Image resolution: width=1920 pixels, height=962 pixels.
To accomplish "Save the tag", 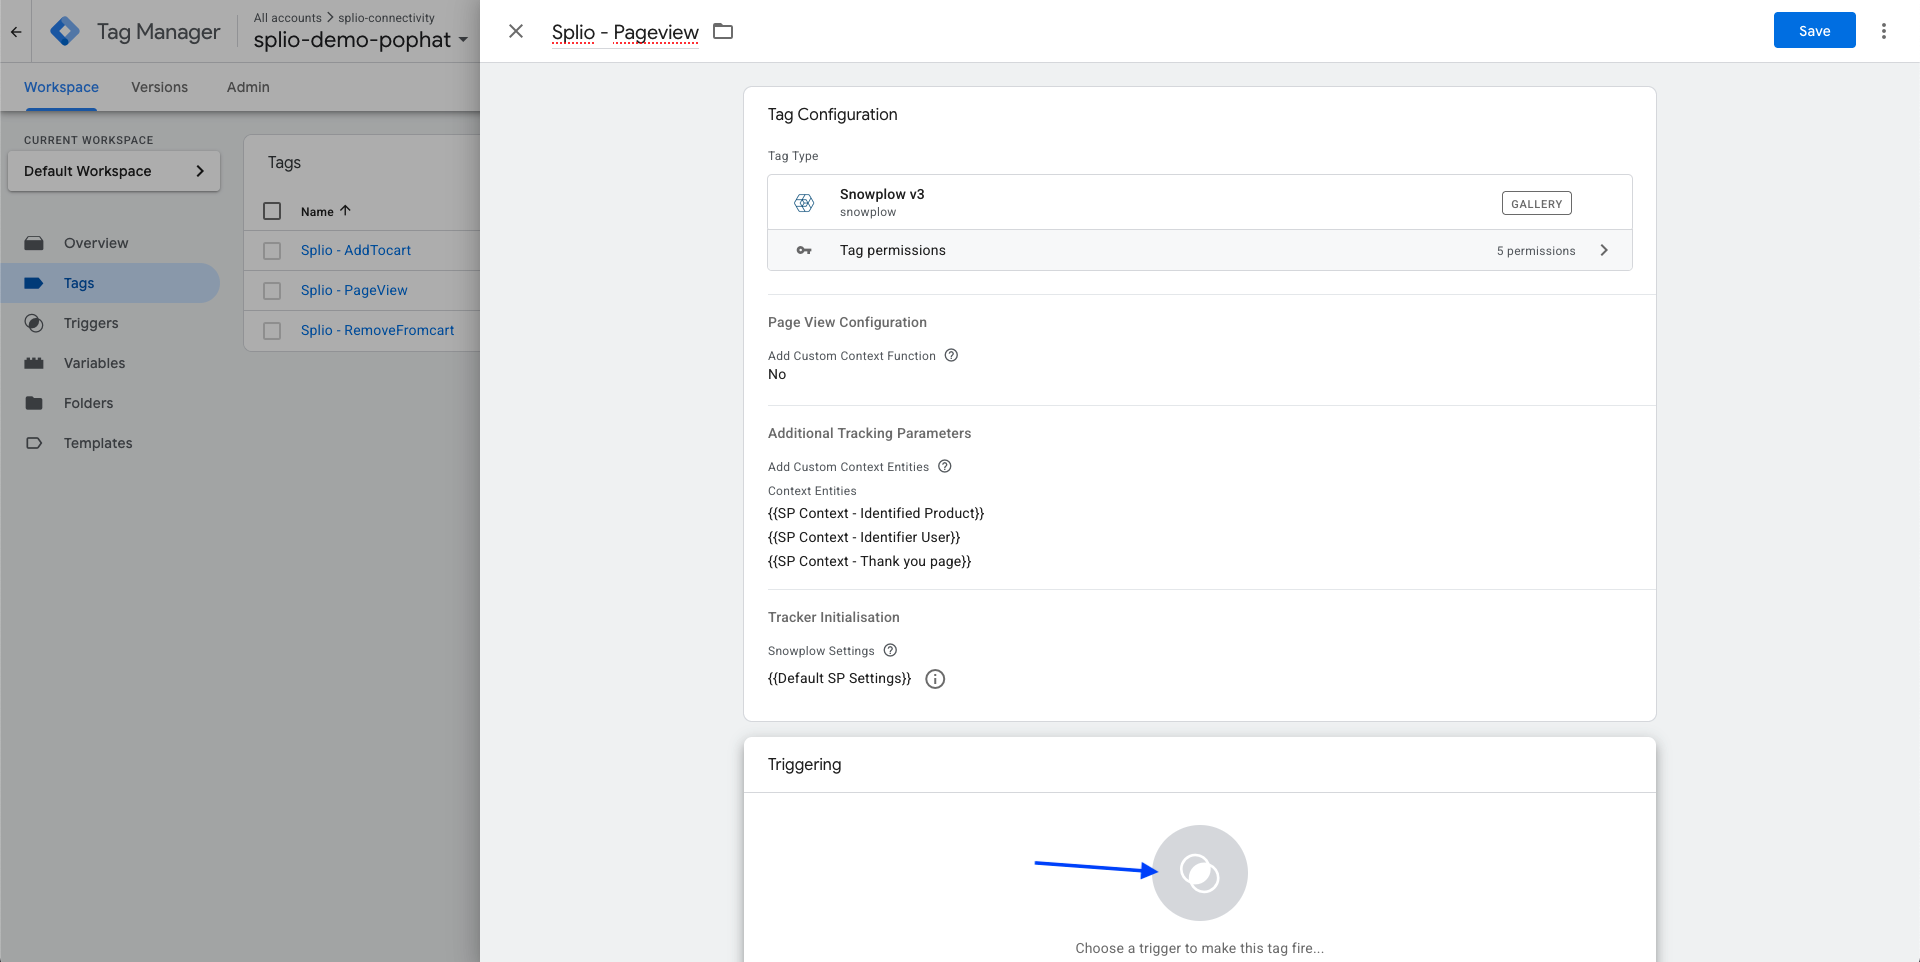I will click(x=1814, y=30).
